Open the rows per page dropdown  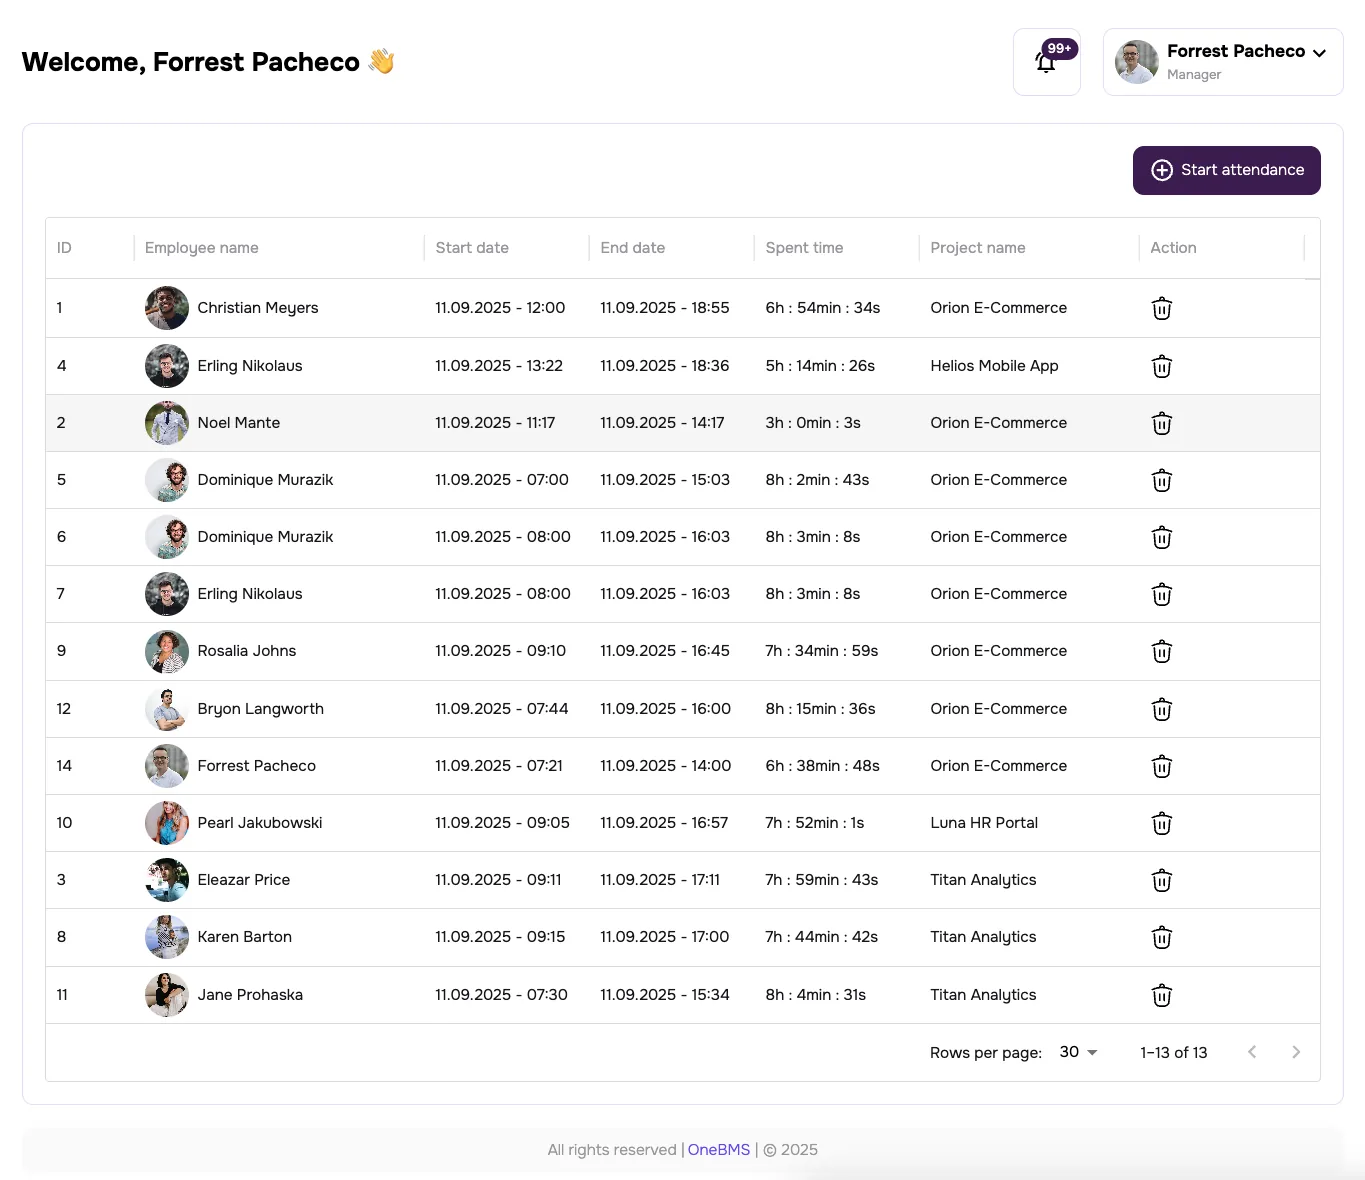[x=1077, y=1052]
